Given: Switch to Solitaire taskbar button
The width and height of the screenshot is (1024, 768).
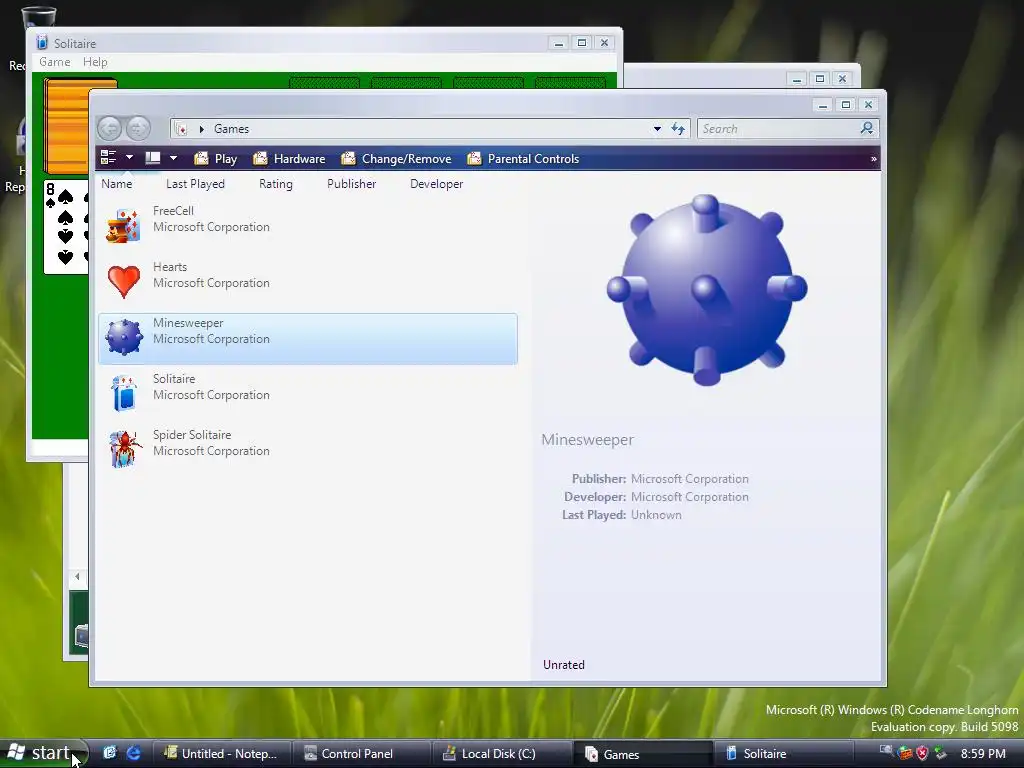Looking at the screenshot, I should [783, 754].
